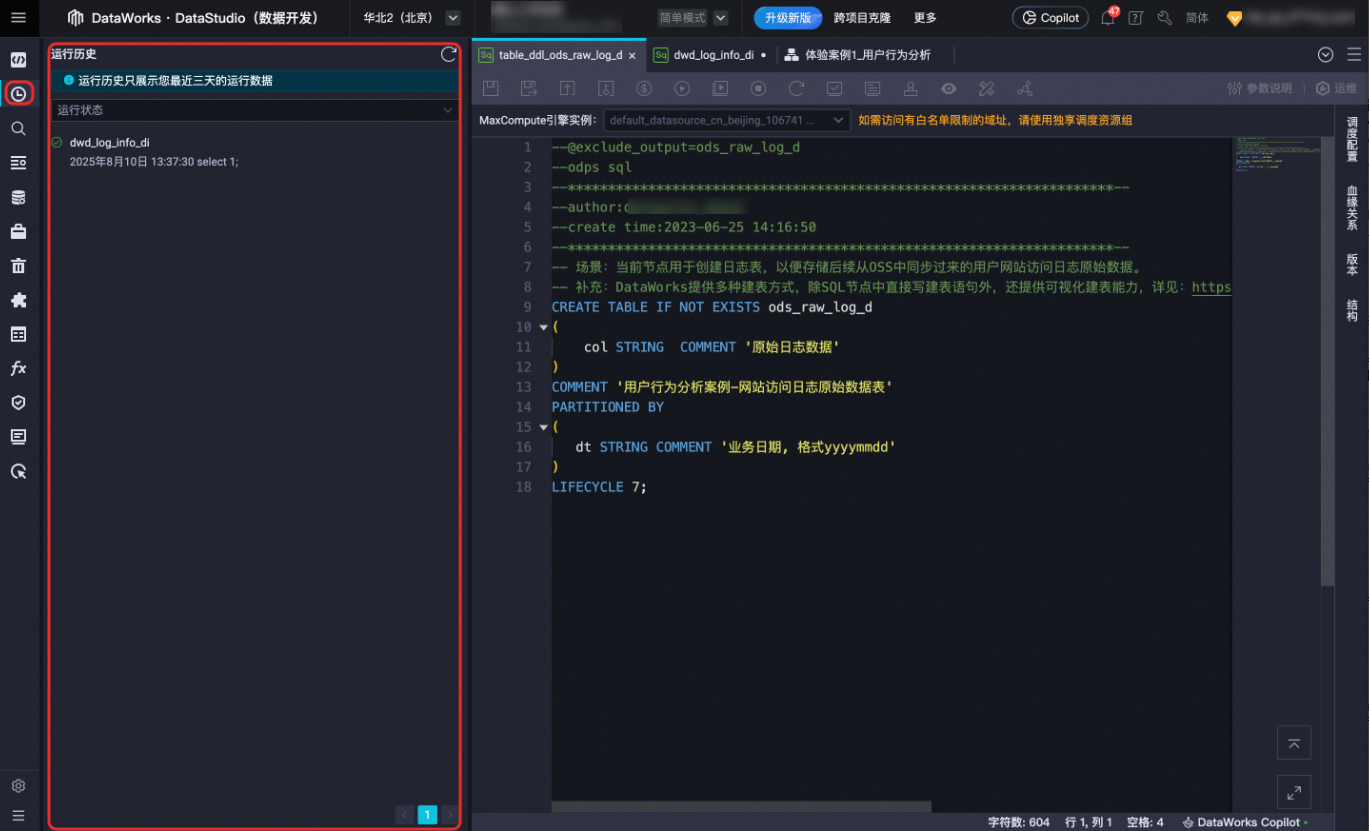
Task: Click 跨项目克隆 in the header
Action: [862, 18]
